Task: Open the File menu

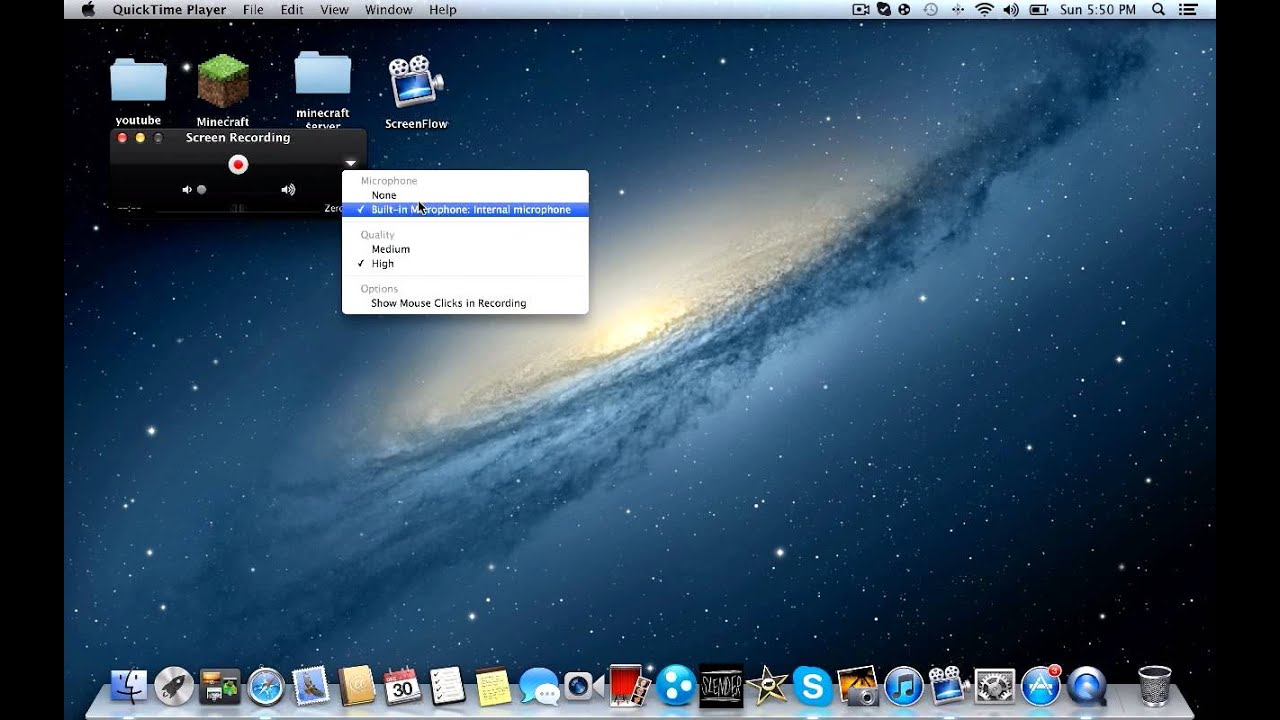Action: 253,10
